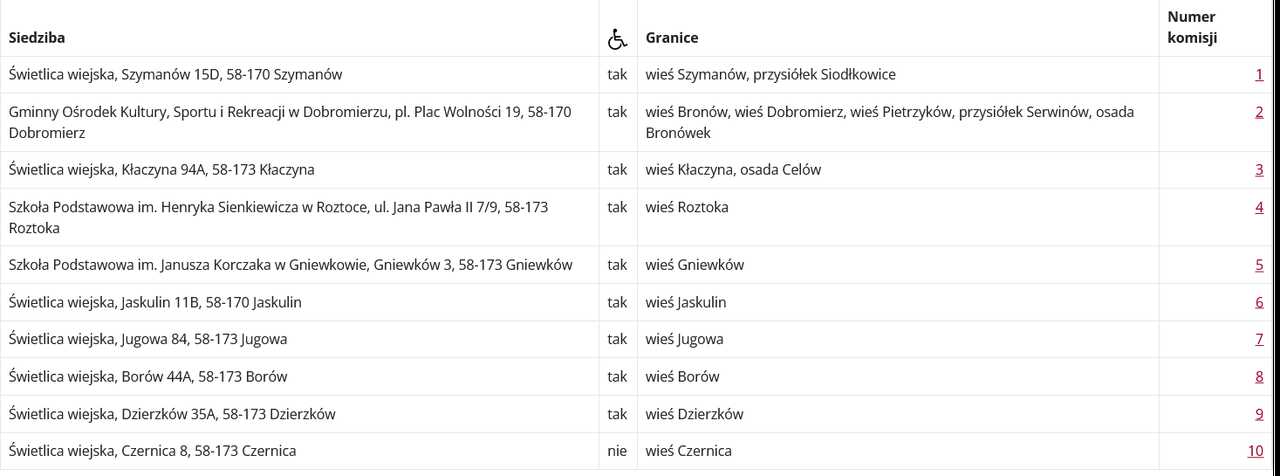Image resolution: width=1280 pixels, height=476 pixels.
Task: Click the 'nie' accessibility value for Czernica
Action: (617, 451)
